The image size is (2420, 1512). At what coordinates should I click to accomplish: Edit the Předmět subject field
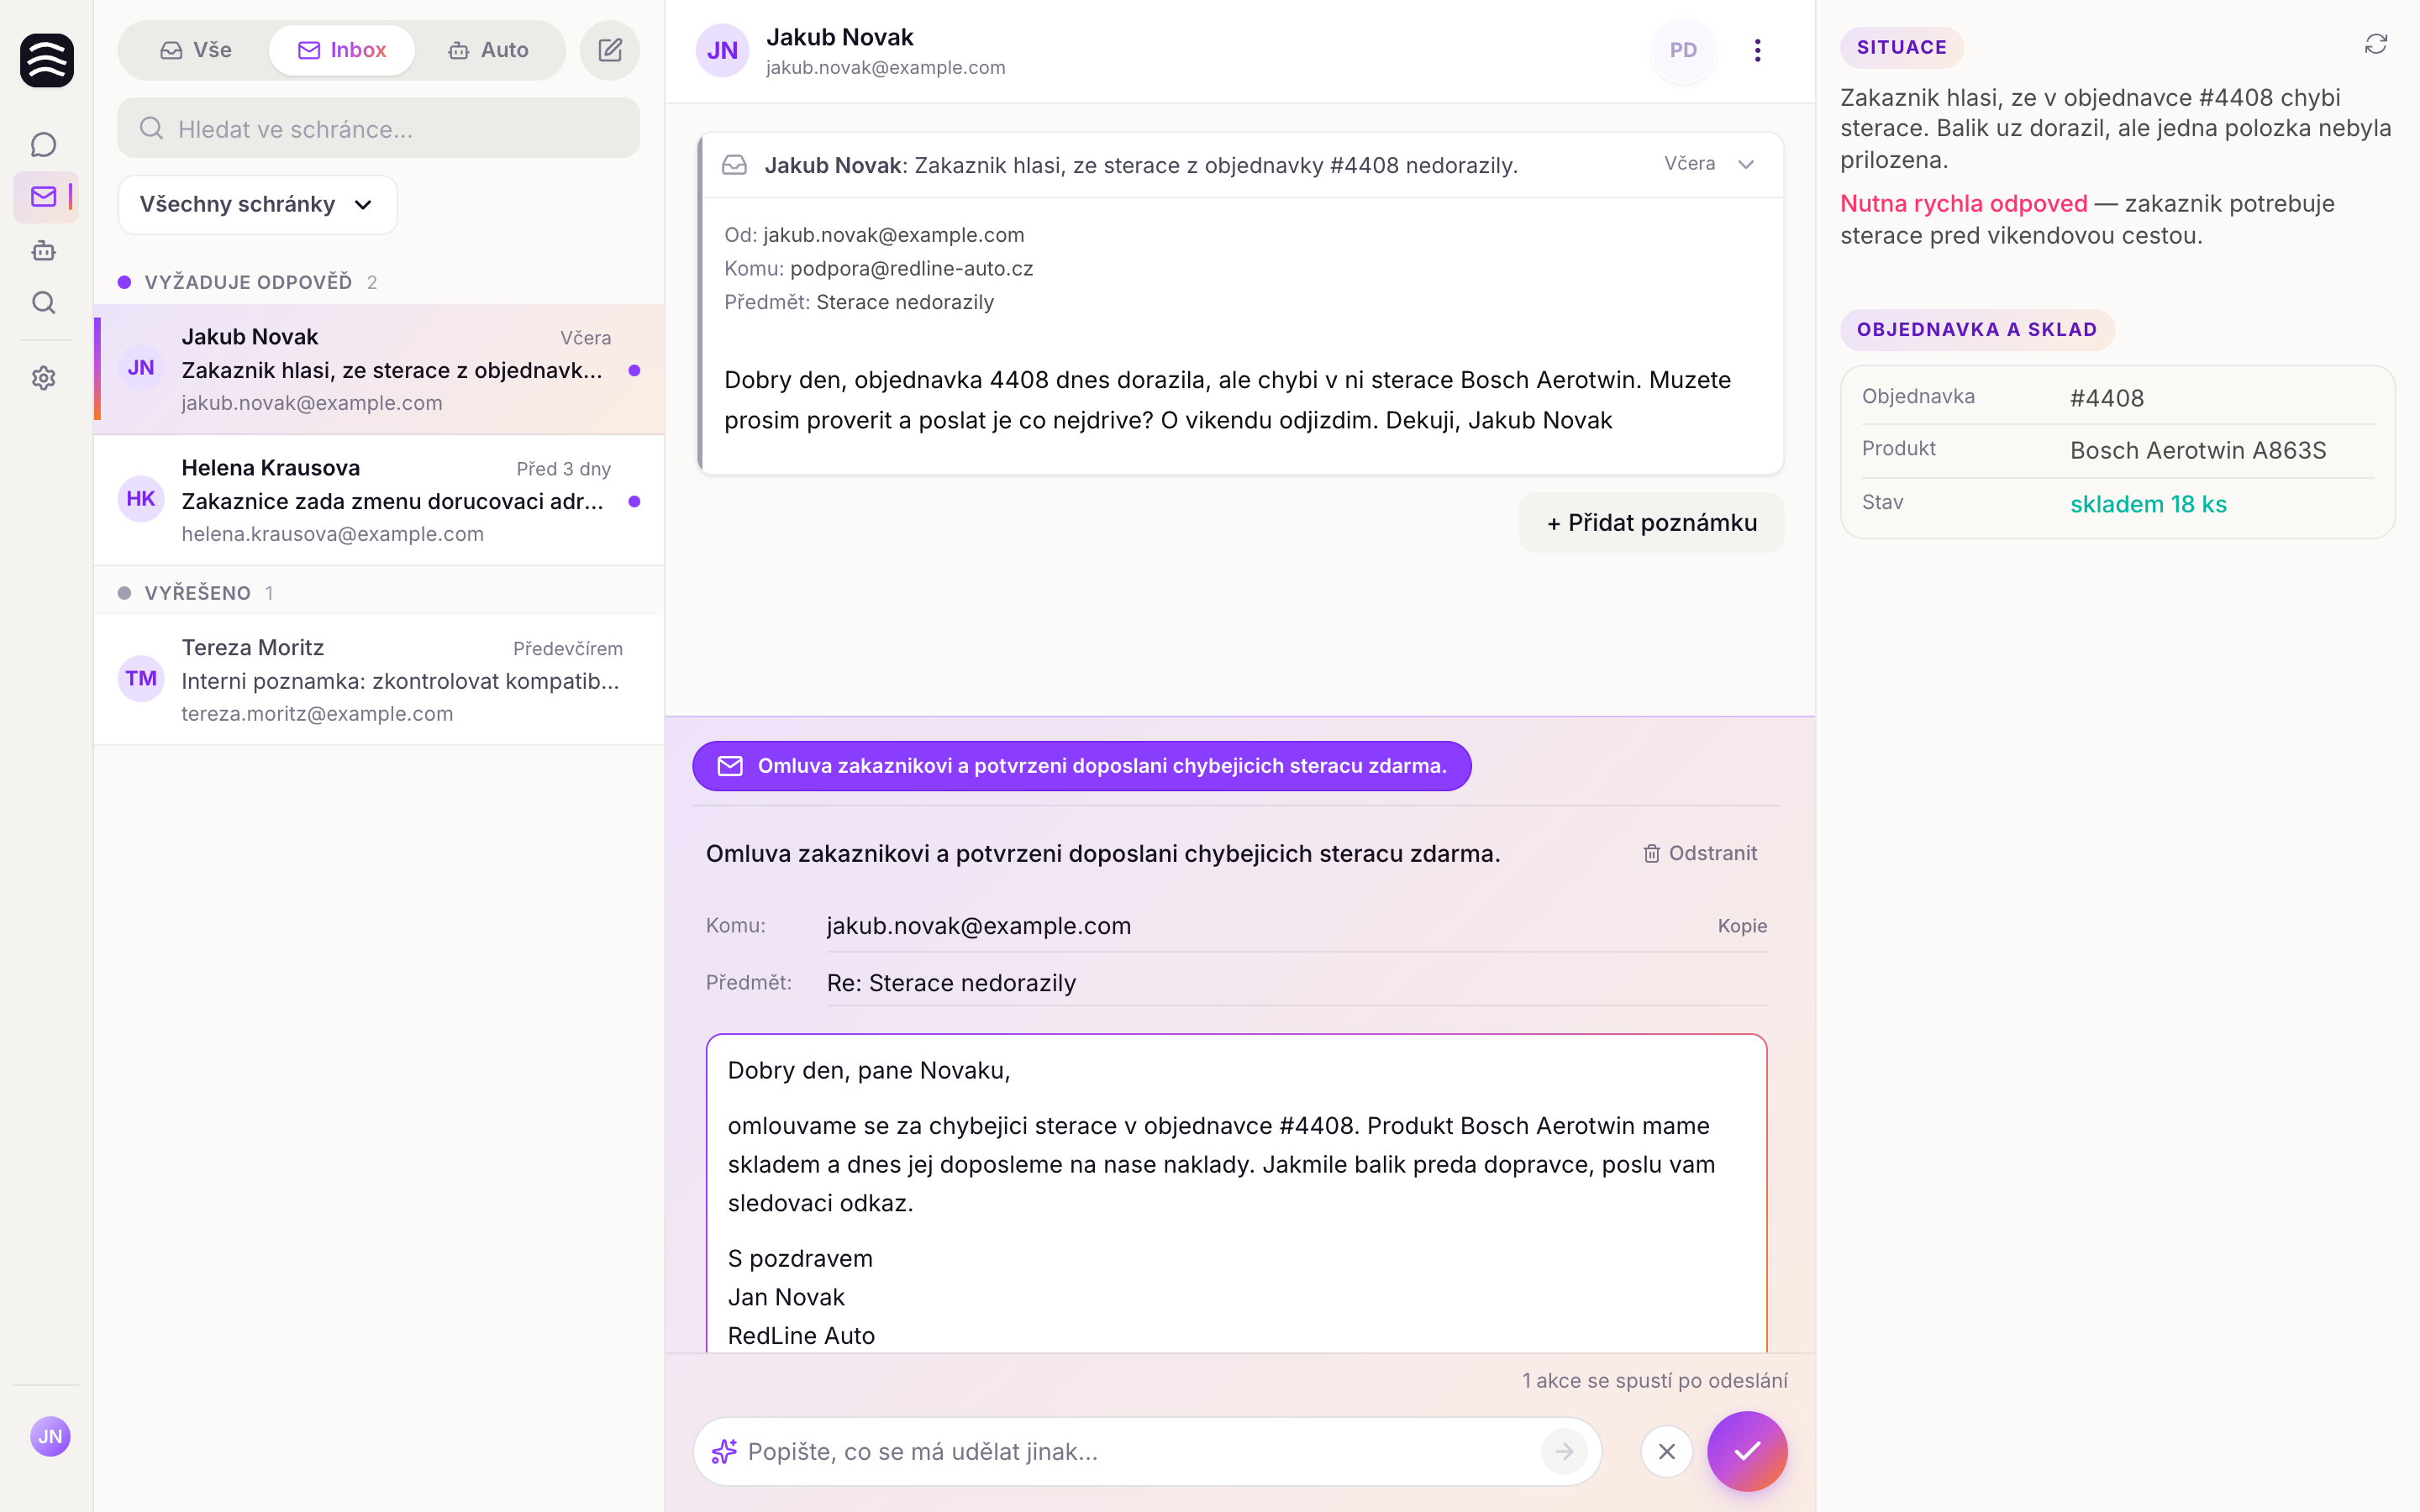tap(1296, 983)
